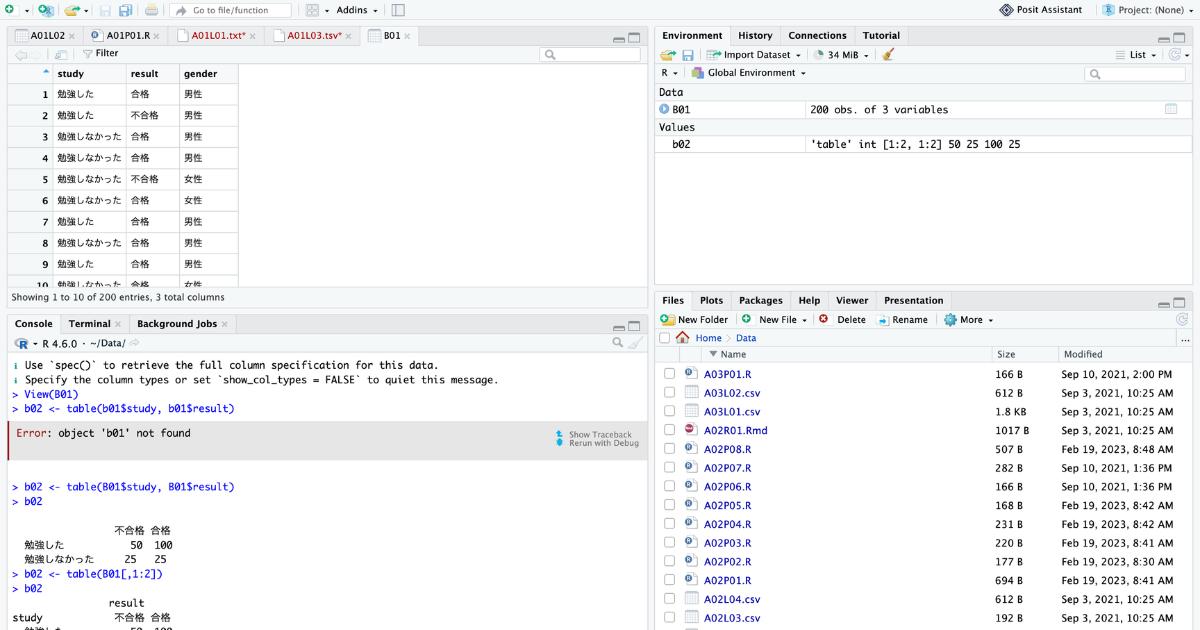Click the Print current file icon
Image resolution: width=1200 pixels, height=630 pixels.
point(151,10)
